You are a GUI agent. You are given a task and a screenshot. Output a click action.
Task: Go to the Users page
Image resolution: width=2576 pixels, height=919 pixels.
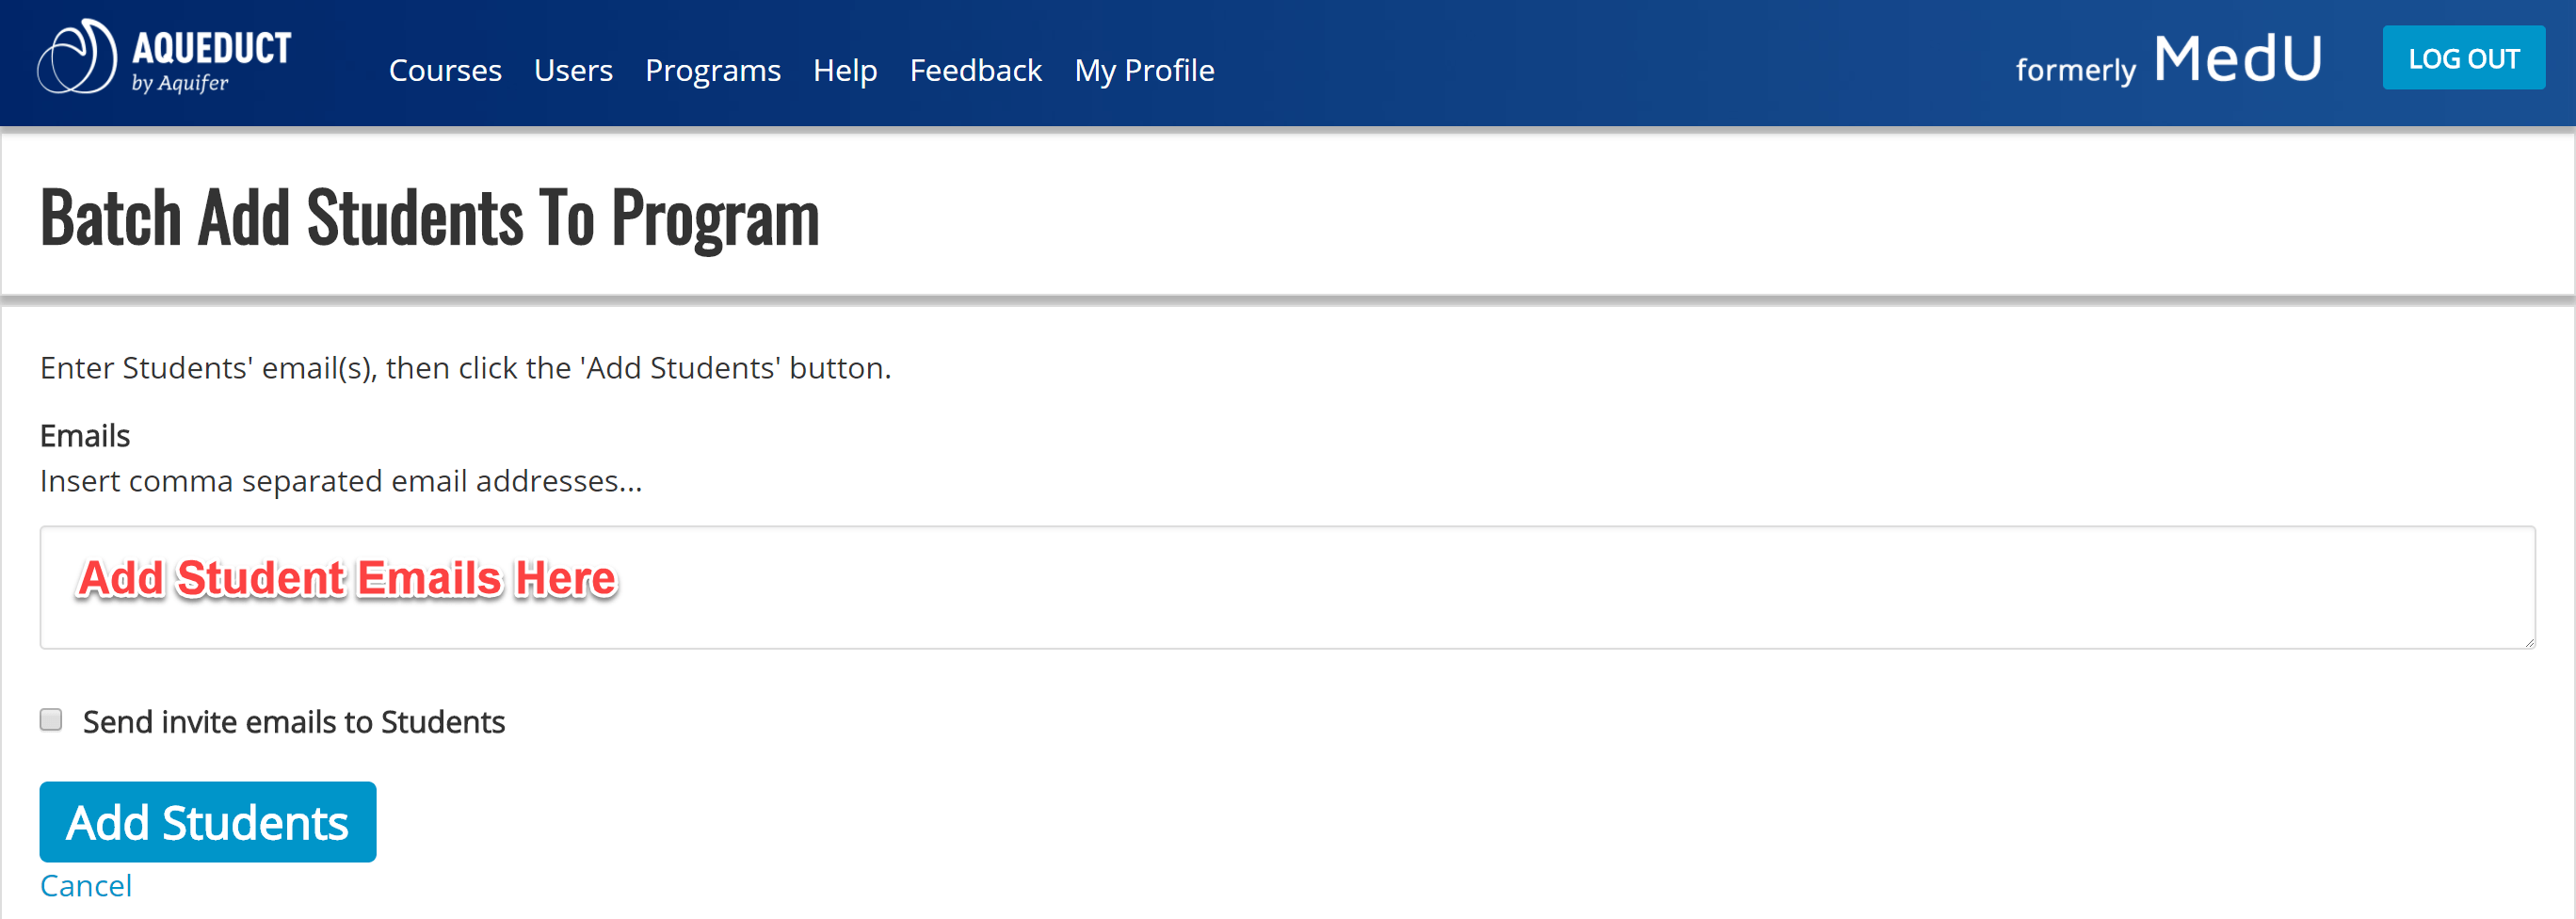573,70
